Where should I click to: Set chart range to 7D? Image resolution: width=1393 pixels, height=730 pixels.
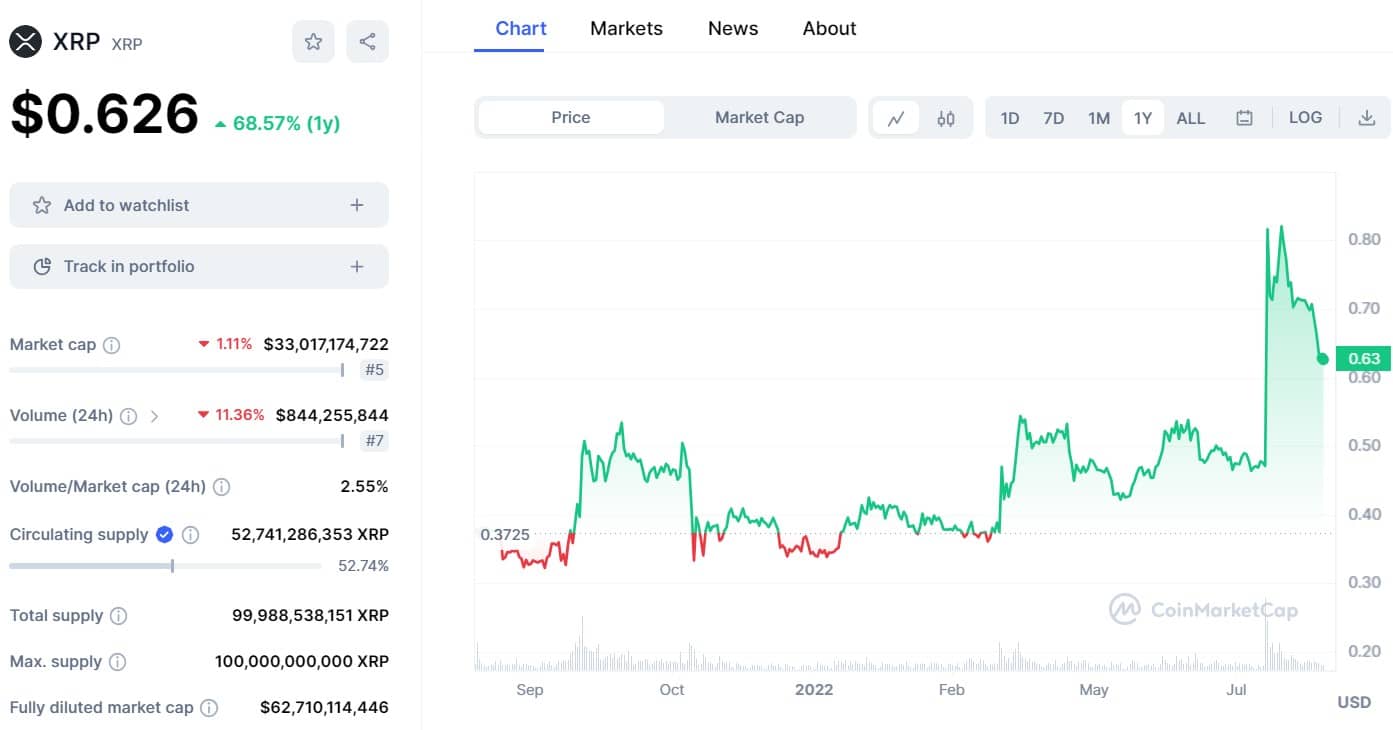coord(1053,118)
